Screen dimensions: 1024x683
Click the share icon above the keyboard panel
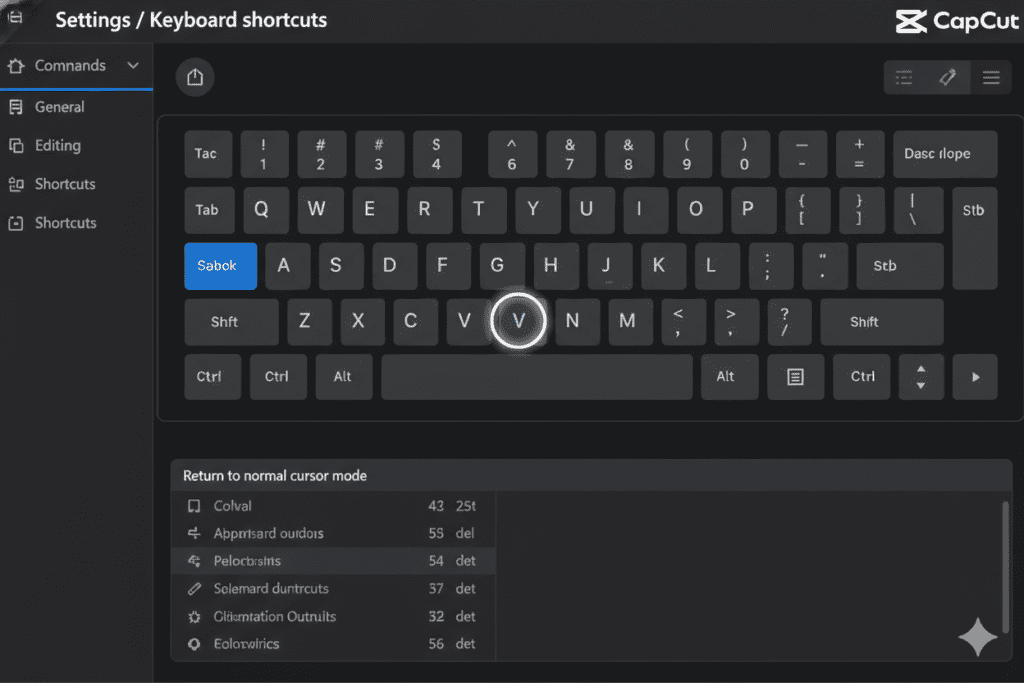coord(195,77)
